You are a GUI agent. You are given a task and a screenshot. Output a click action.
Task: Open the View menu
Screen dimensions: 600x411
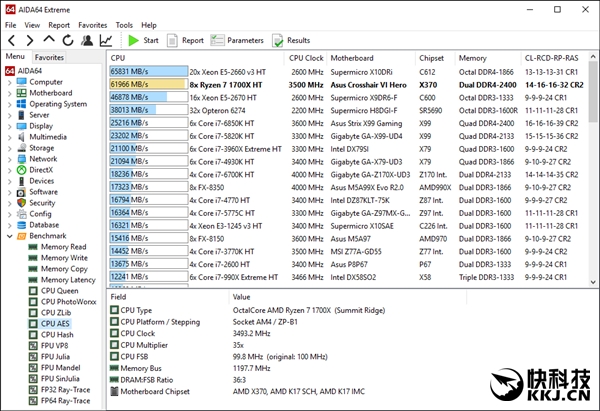tap(32, 25)
